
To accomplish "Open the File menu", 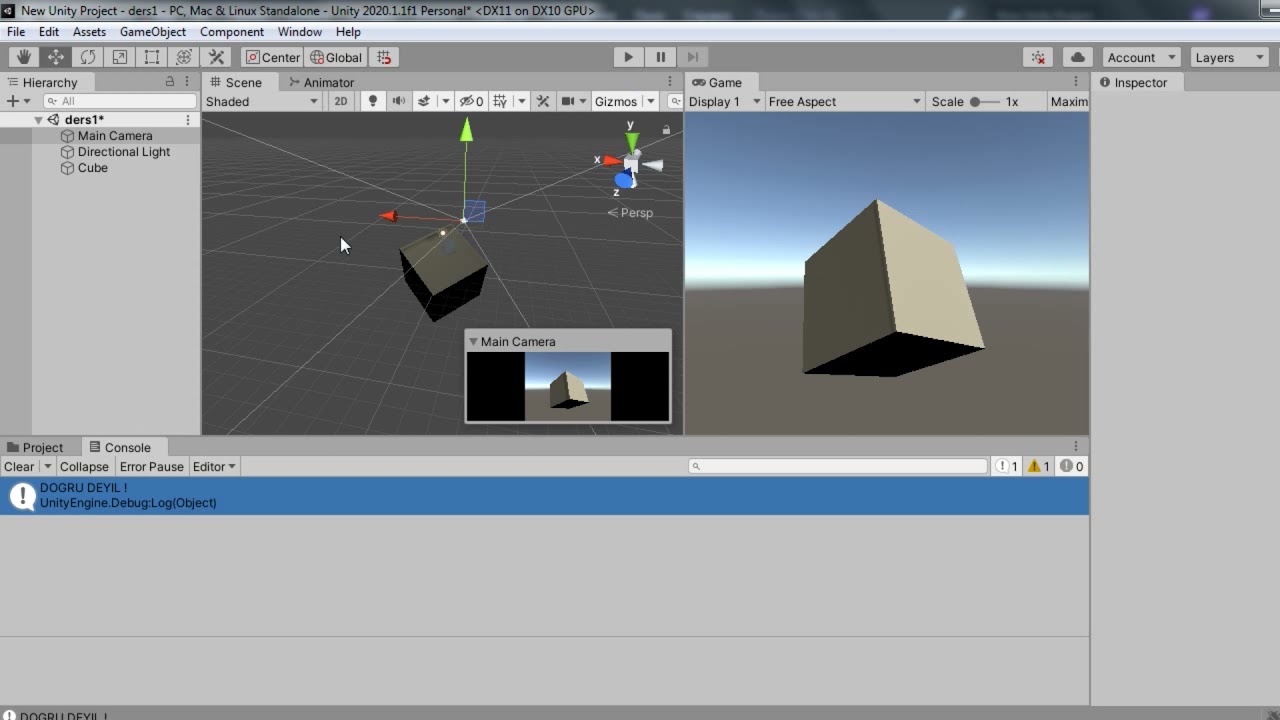I will tap(16, 32).
